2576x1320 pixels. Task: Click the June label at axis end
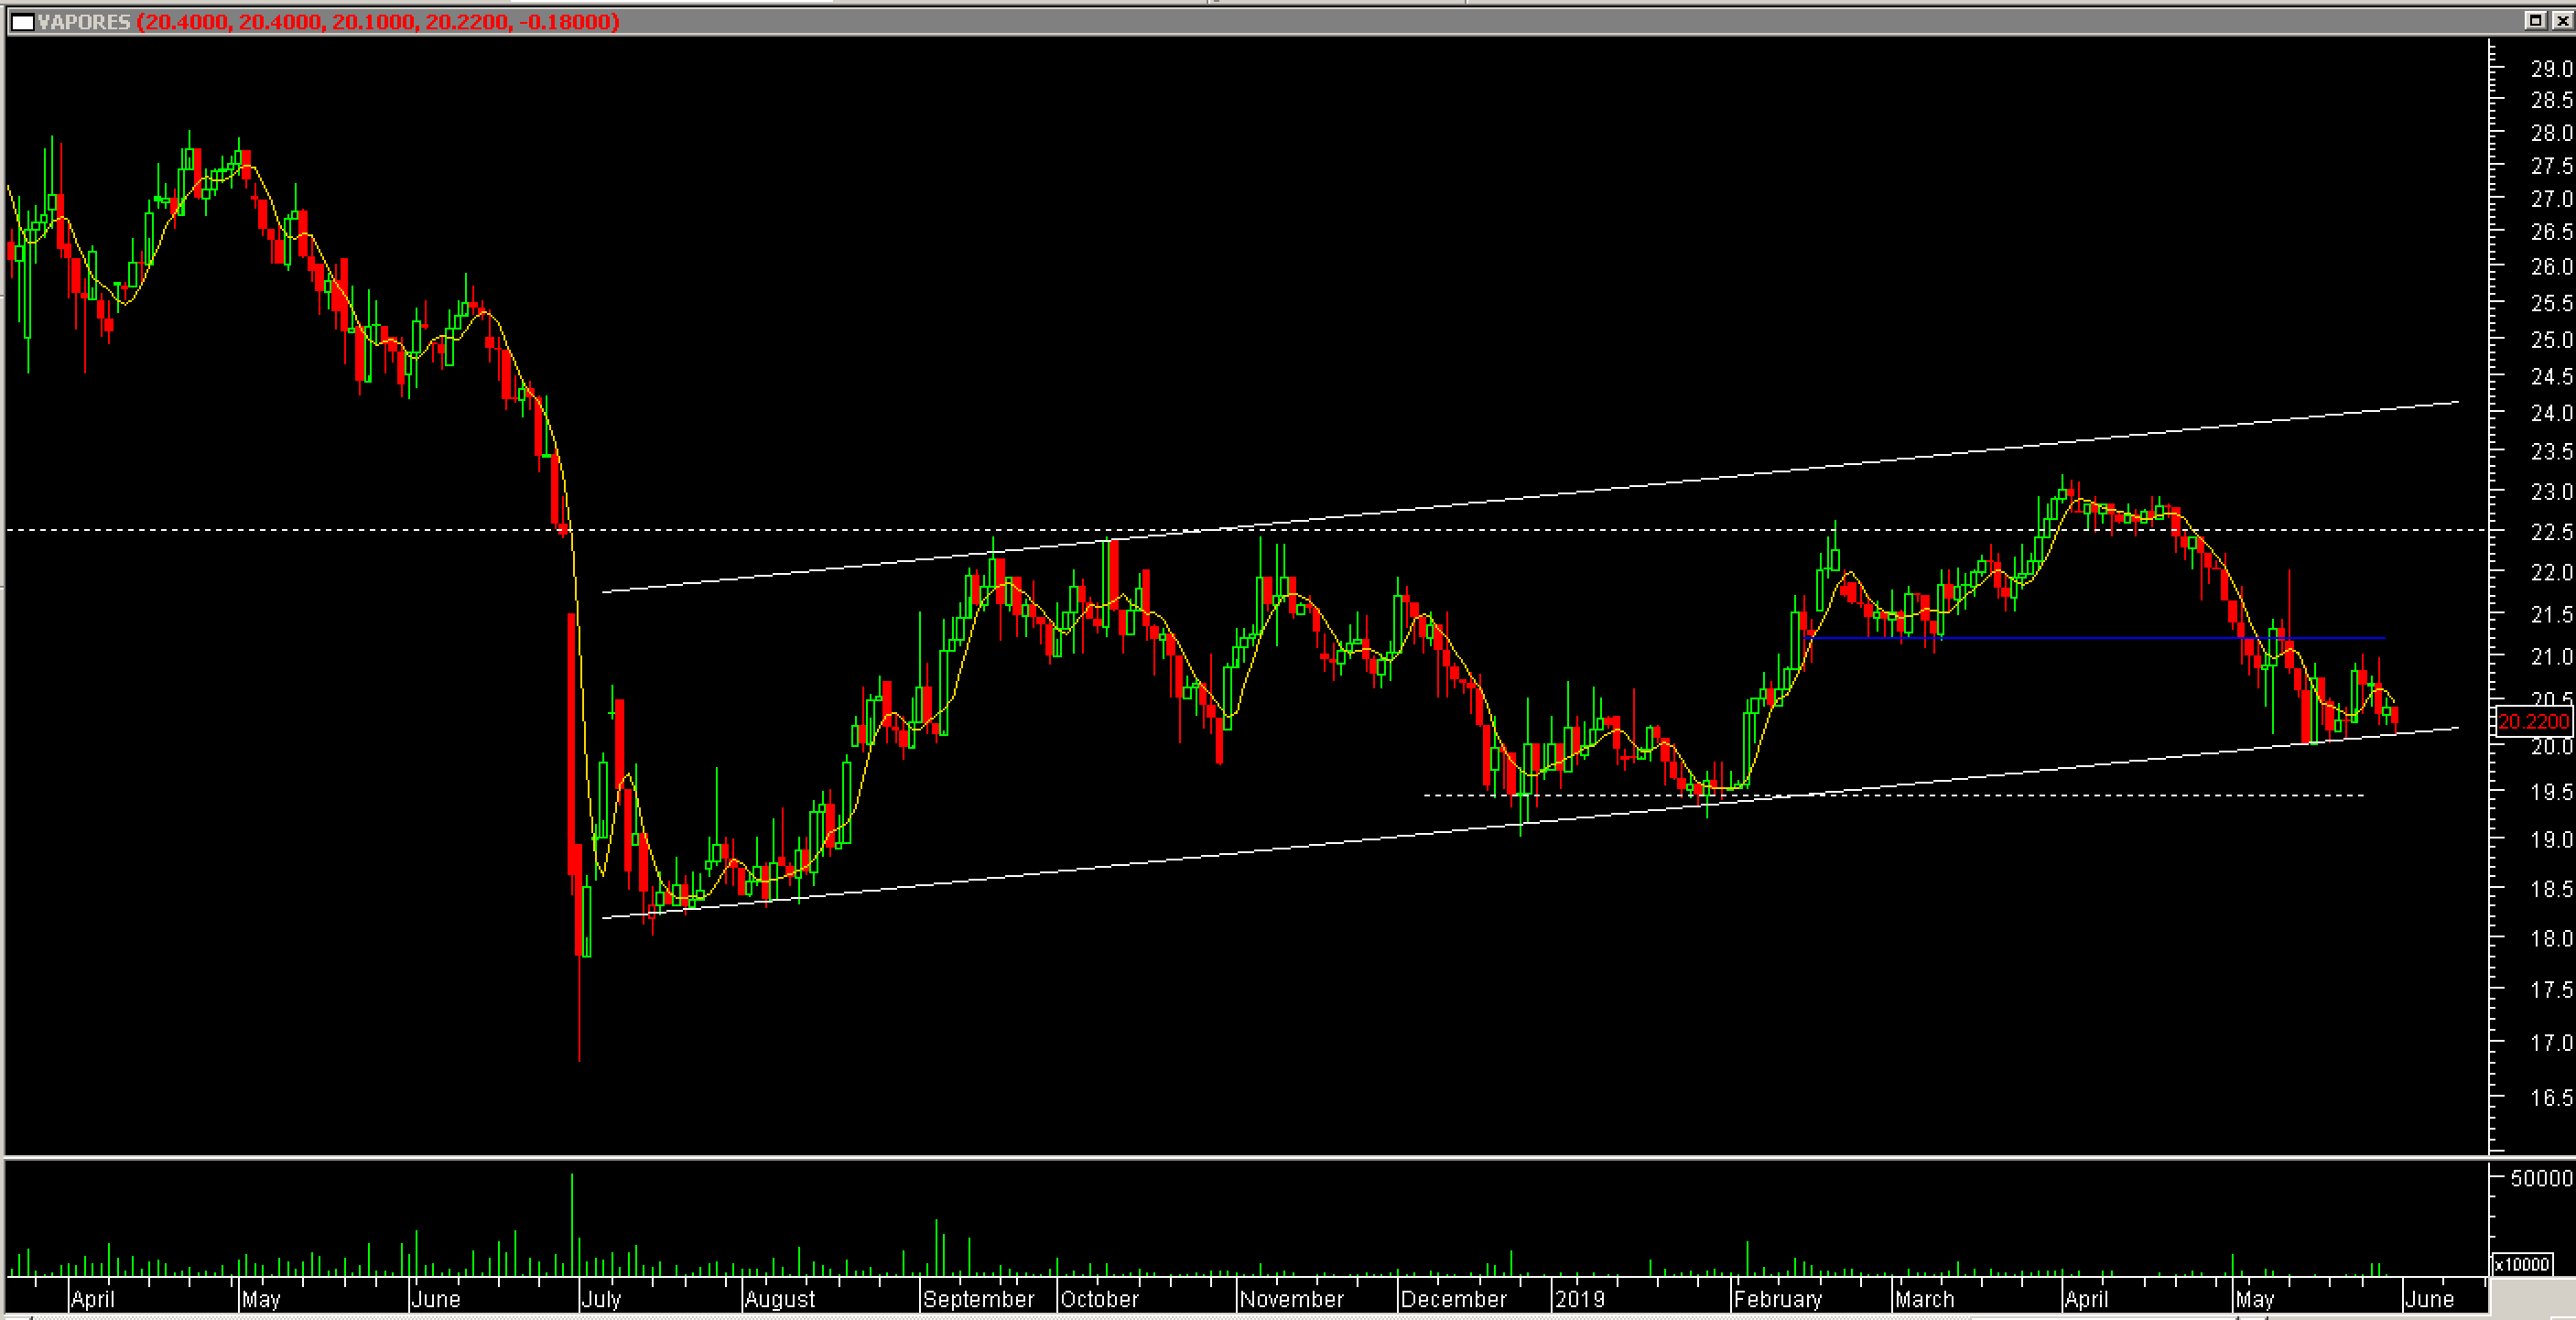(2429, 1299)
